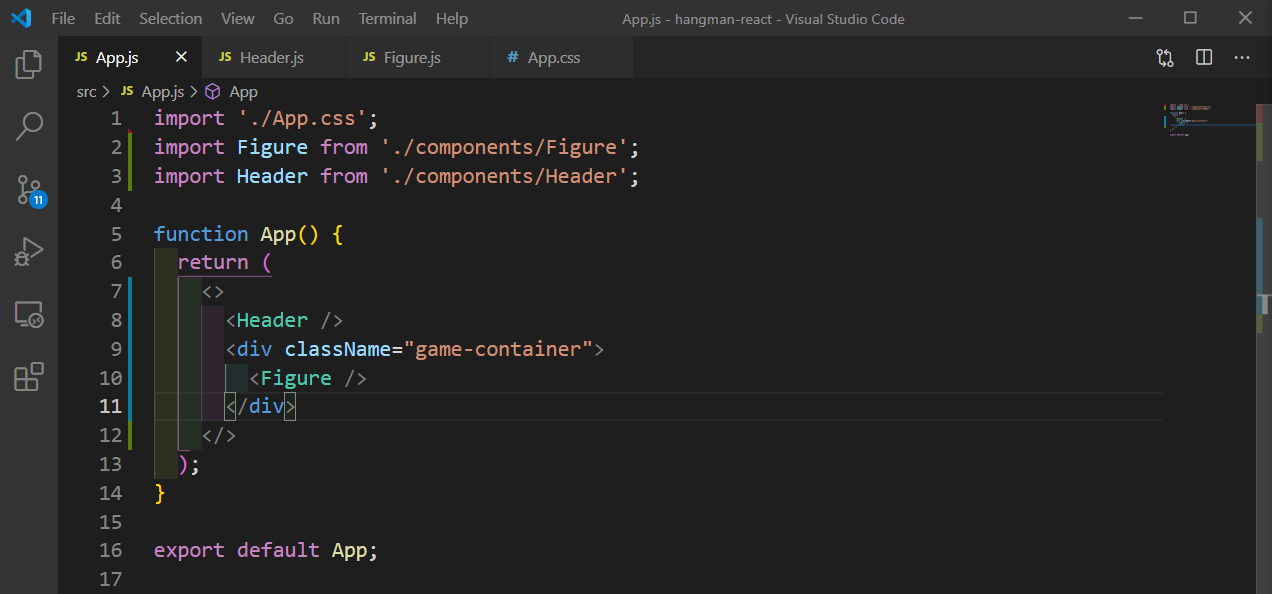This screenshot has width=1272, height=594.
Task: Click the App symbol breadcrumb
Action: (x=243, y=91)
